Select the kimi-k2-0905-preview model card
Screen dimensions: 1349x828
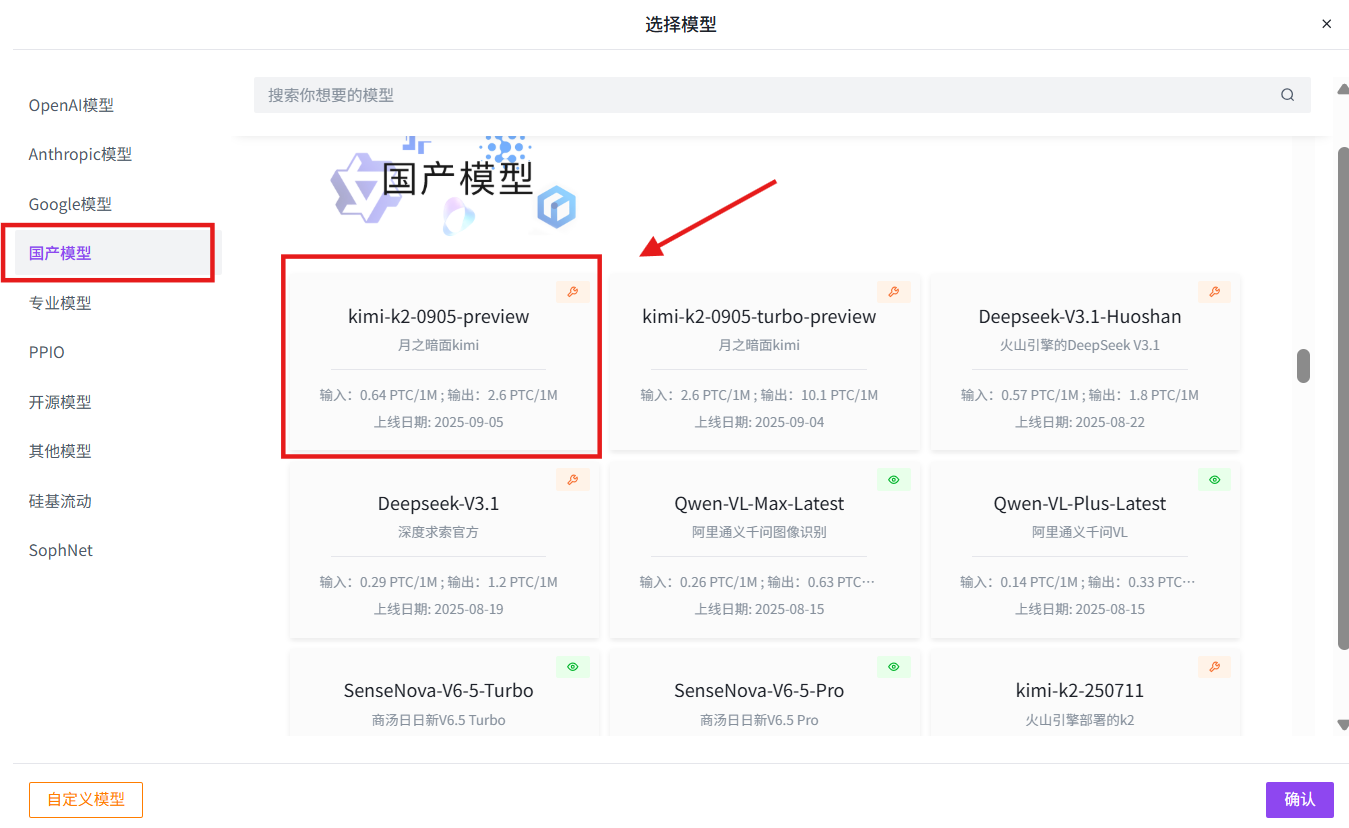(x=444, y=362)
